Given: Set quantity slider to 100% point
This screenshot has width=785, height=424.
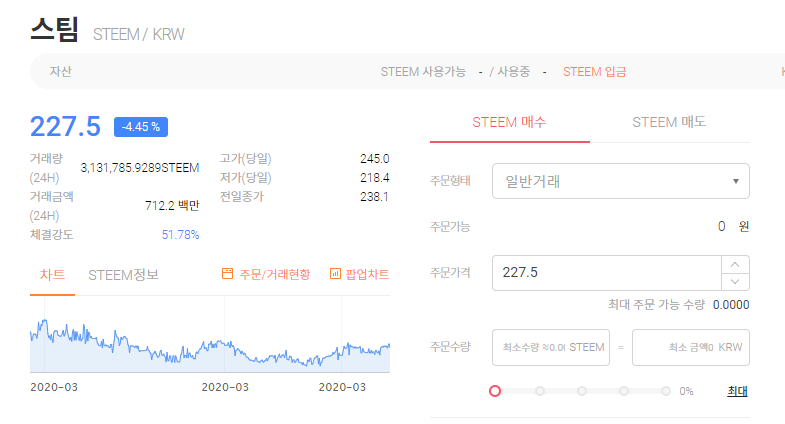Looking at the screenshot, I should pyautogui.click(x=665, y=391).
